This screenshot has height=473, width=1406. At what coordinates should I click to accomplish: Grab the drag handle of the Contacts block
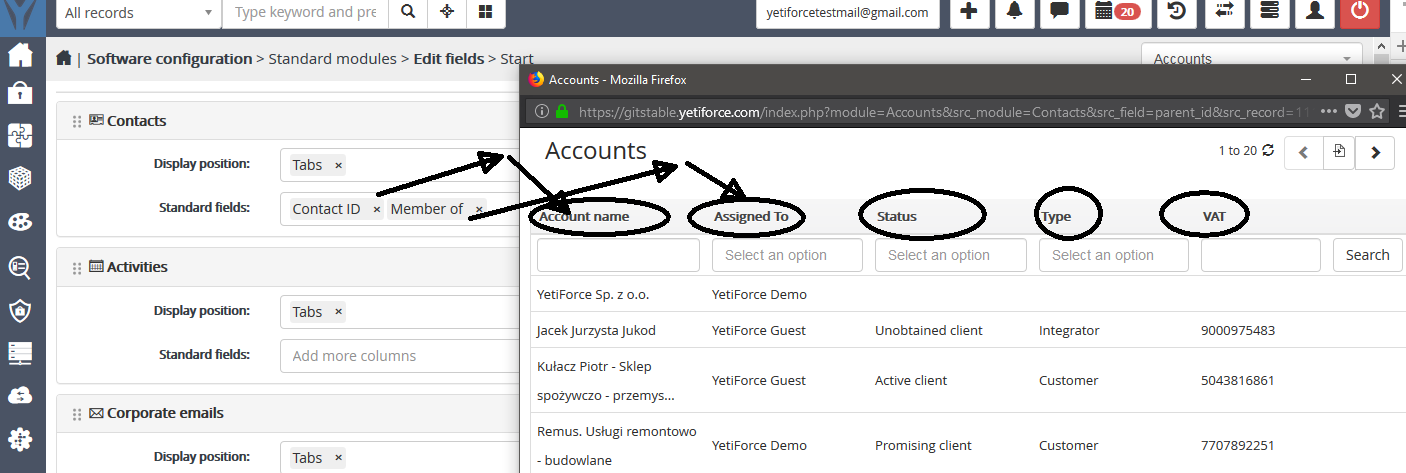(77, 121)
